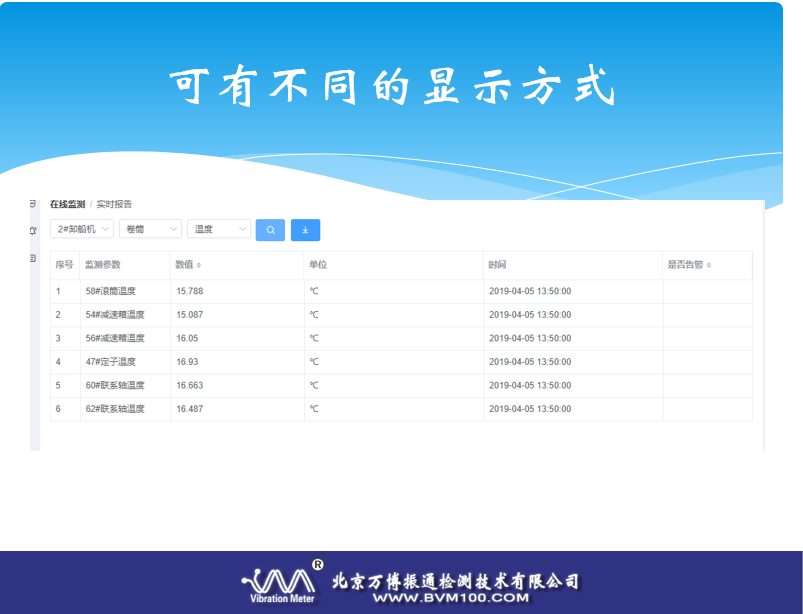
Task: Click the blue download icon button
Action: (305, 230)
